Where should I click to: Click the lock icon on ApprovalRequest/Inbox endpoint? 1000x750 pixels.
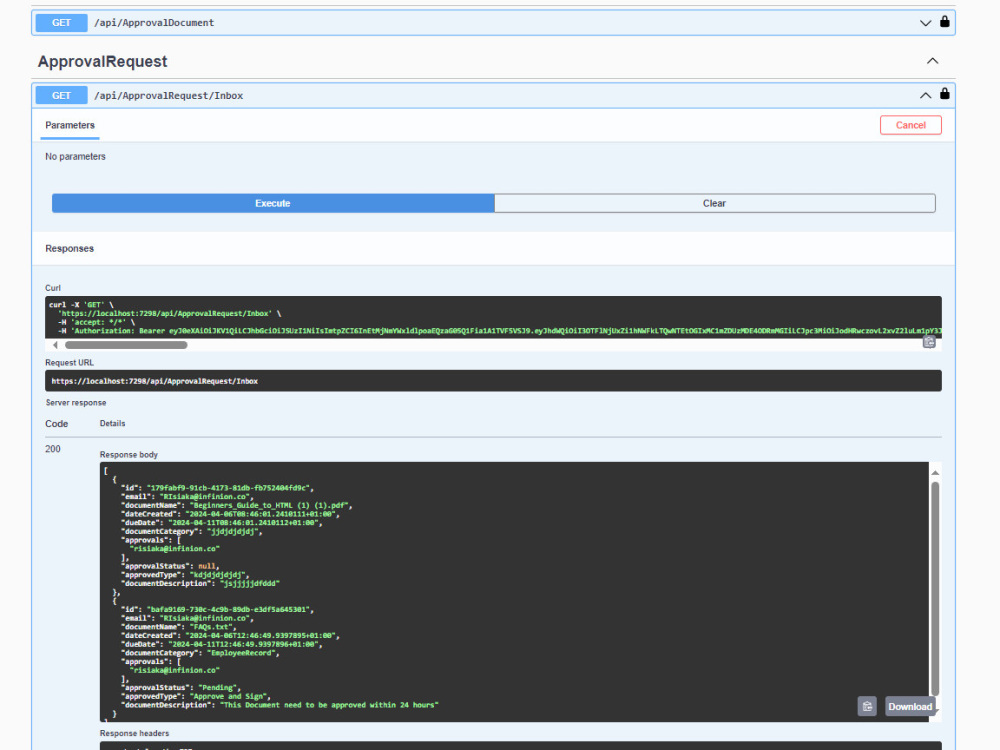(945, 94)
